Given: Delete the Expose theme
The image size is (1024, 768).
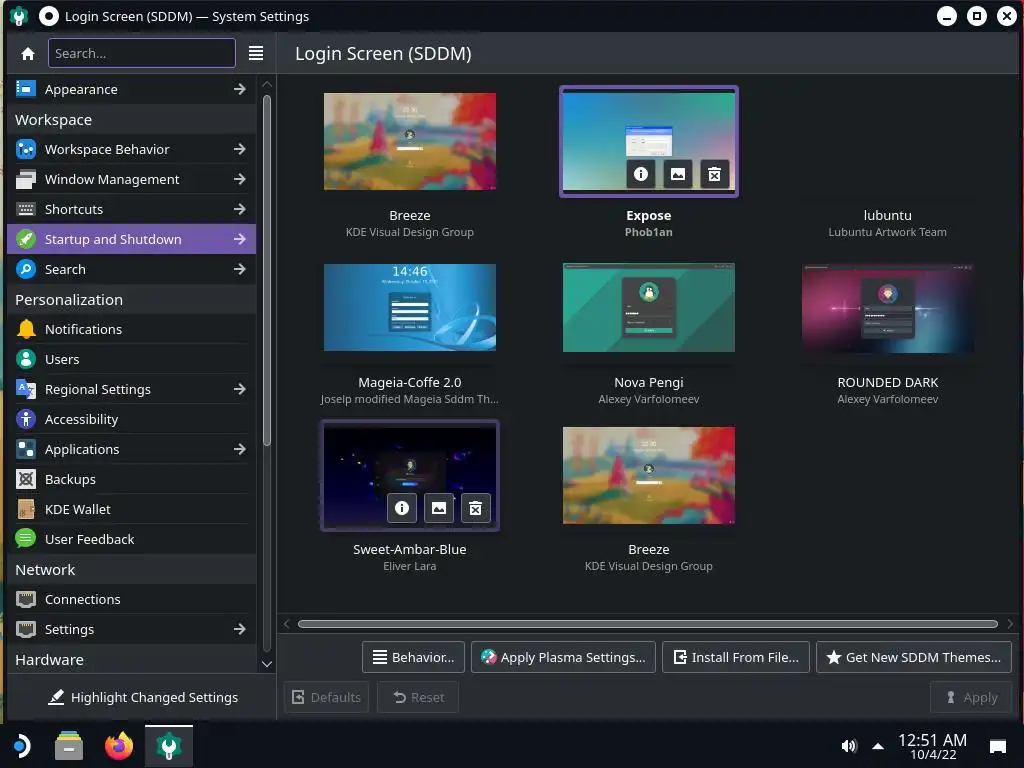Looking at the screenshot, I should pyautogui.click(x=714, y=174).
